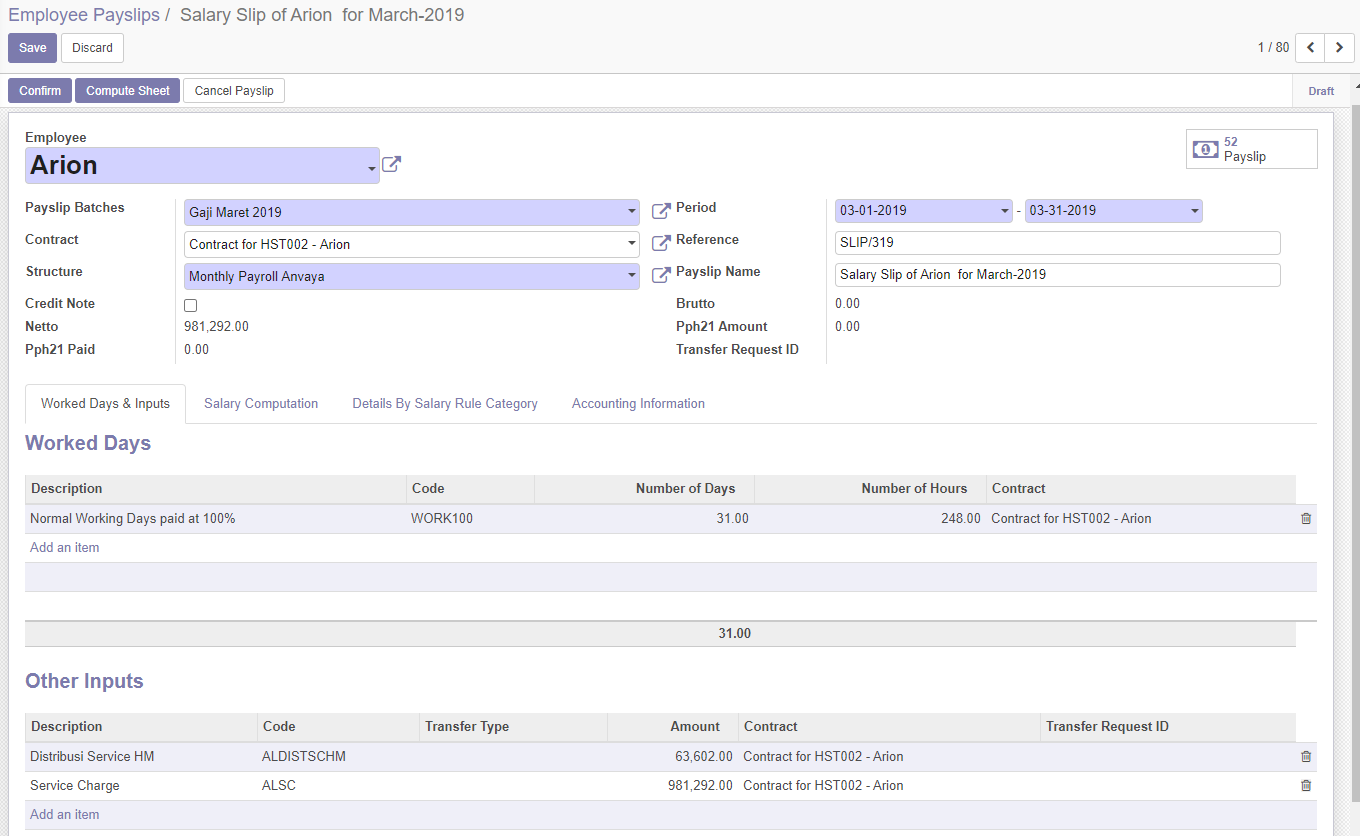Click the 63,602.00 amount cell
The width and height of the screenshot is (1360, 836).
tap(673, 757)
